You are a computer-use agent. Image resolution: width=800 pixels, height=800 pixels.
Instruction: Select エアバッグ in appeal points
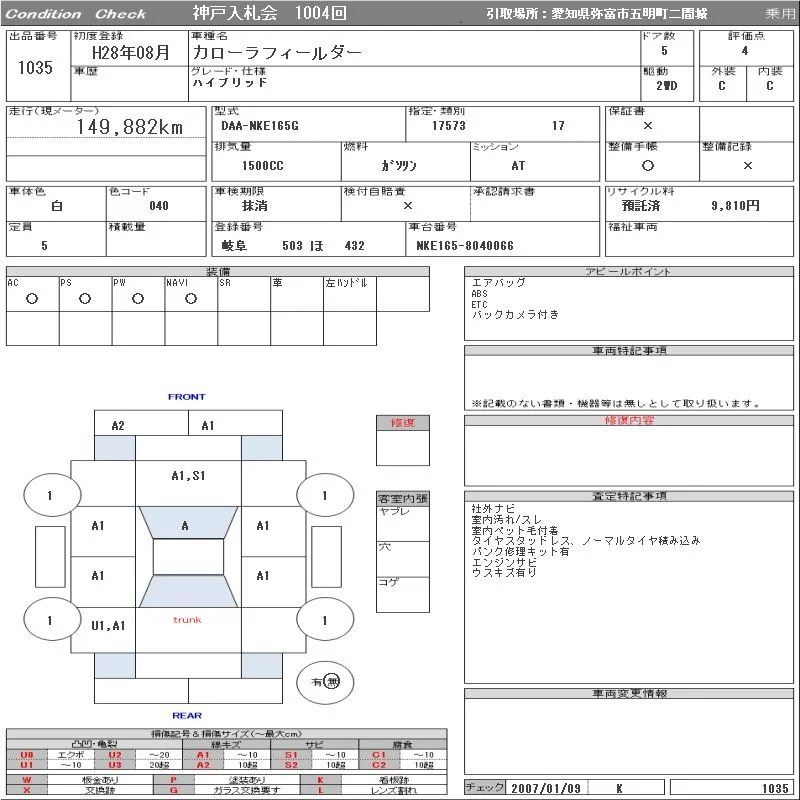click(x=498, y=282)
